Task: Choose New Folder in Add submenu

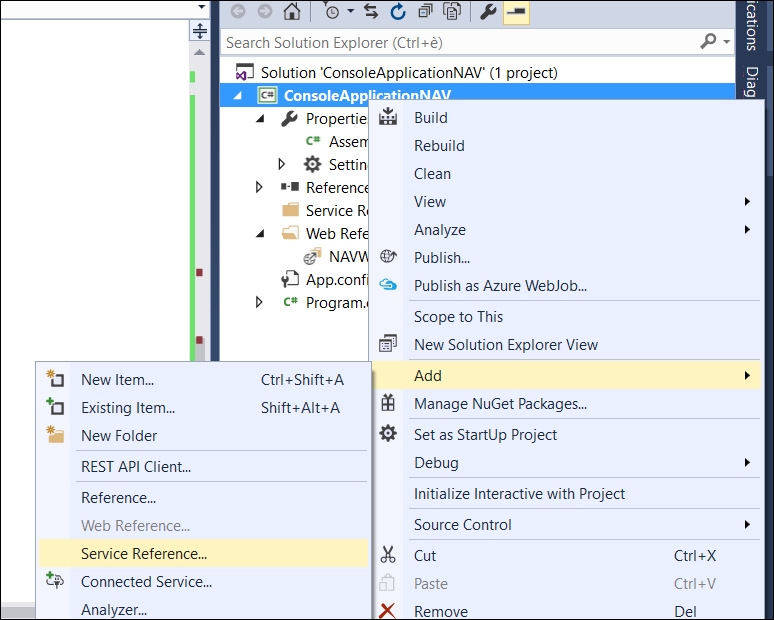Action: tap(204, 435)
